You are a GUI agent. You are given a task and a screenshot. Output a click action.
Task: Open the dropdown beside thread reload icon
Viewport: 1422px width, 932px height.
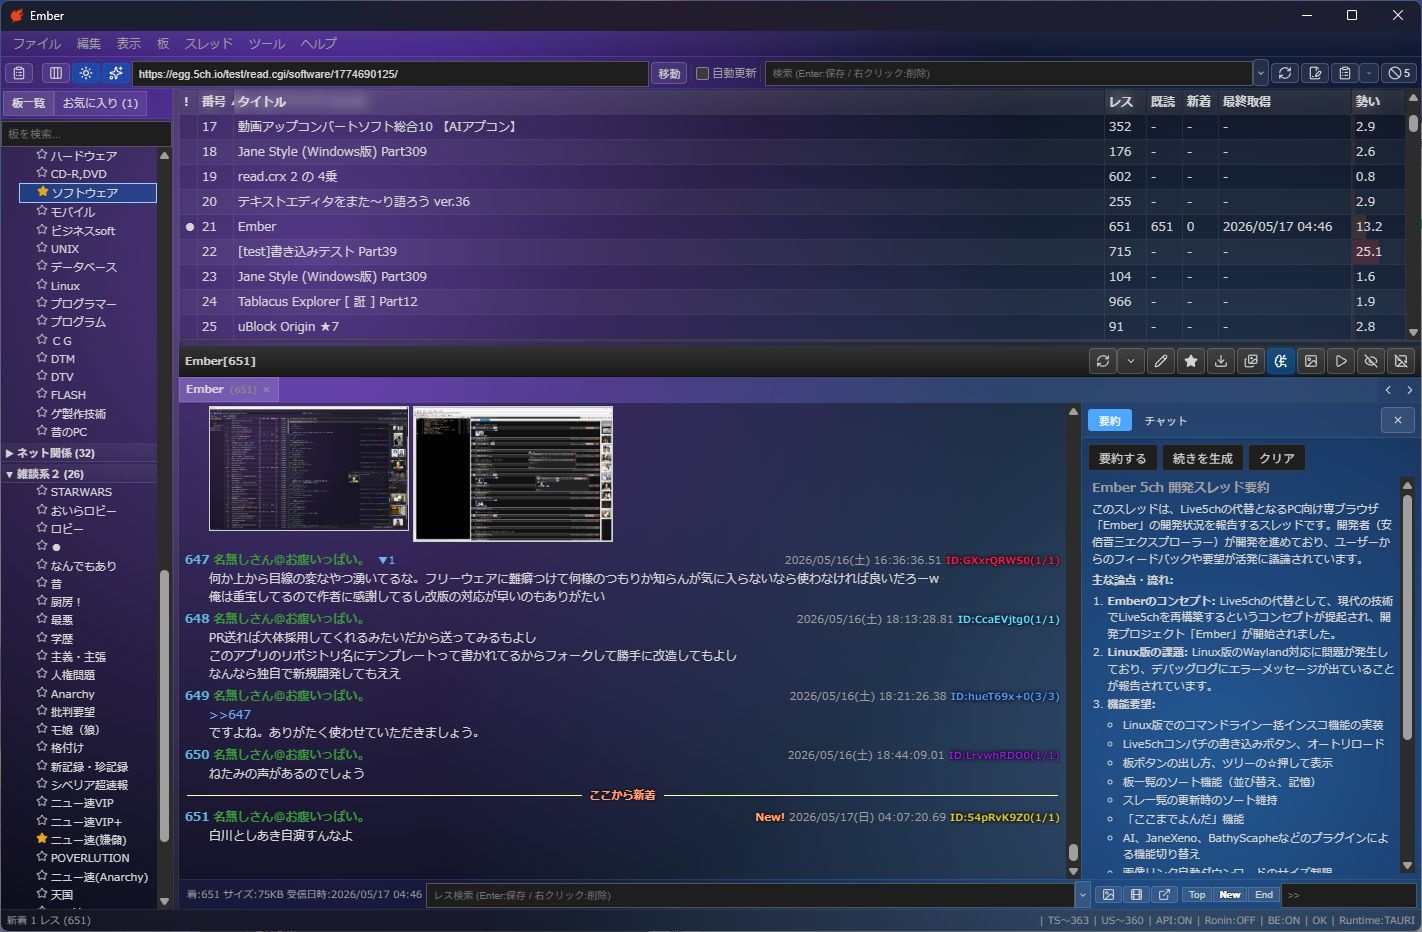[x=1130, y=361]
